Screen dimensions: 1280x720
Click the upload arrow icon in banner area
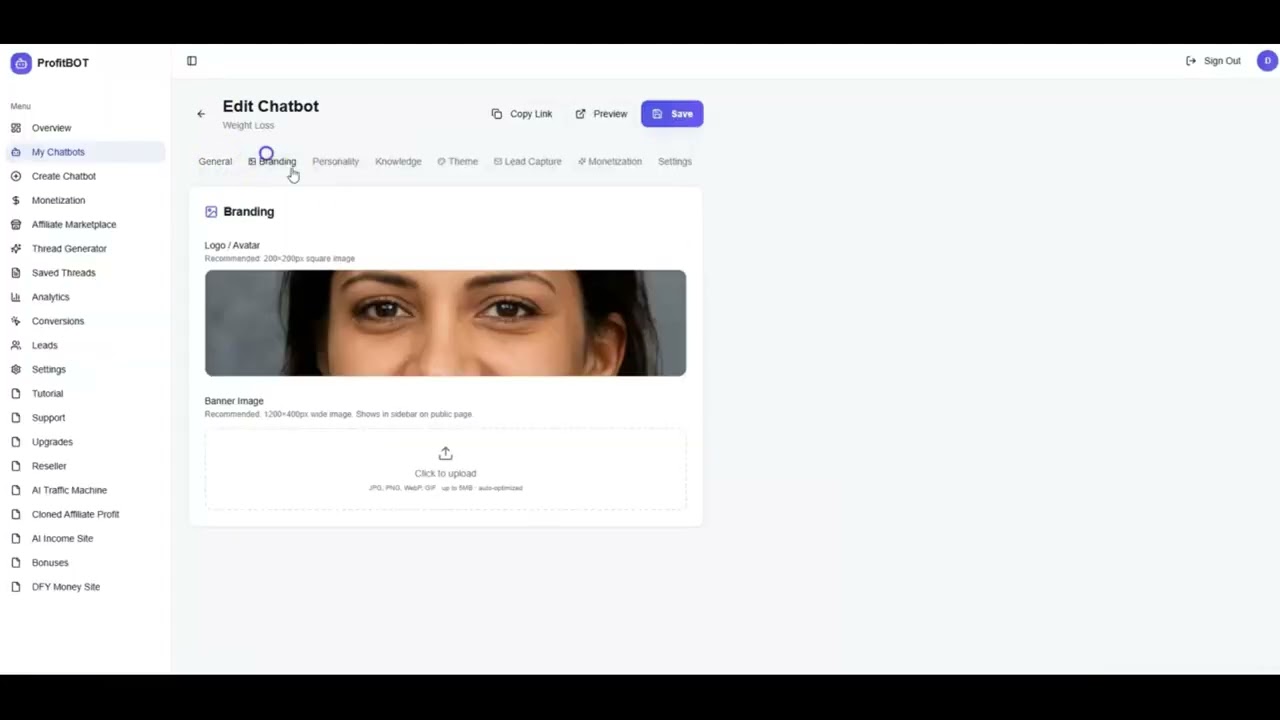445,454
